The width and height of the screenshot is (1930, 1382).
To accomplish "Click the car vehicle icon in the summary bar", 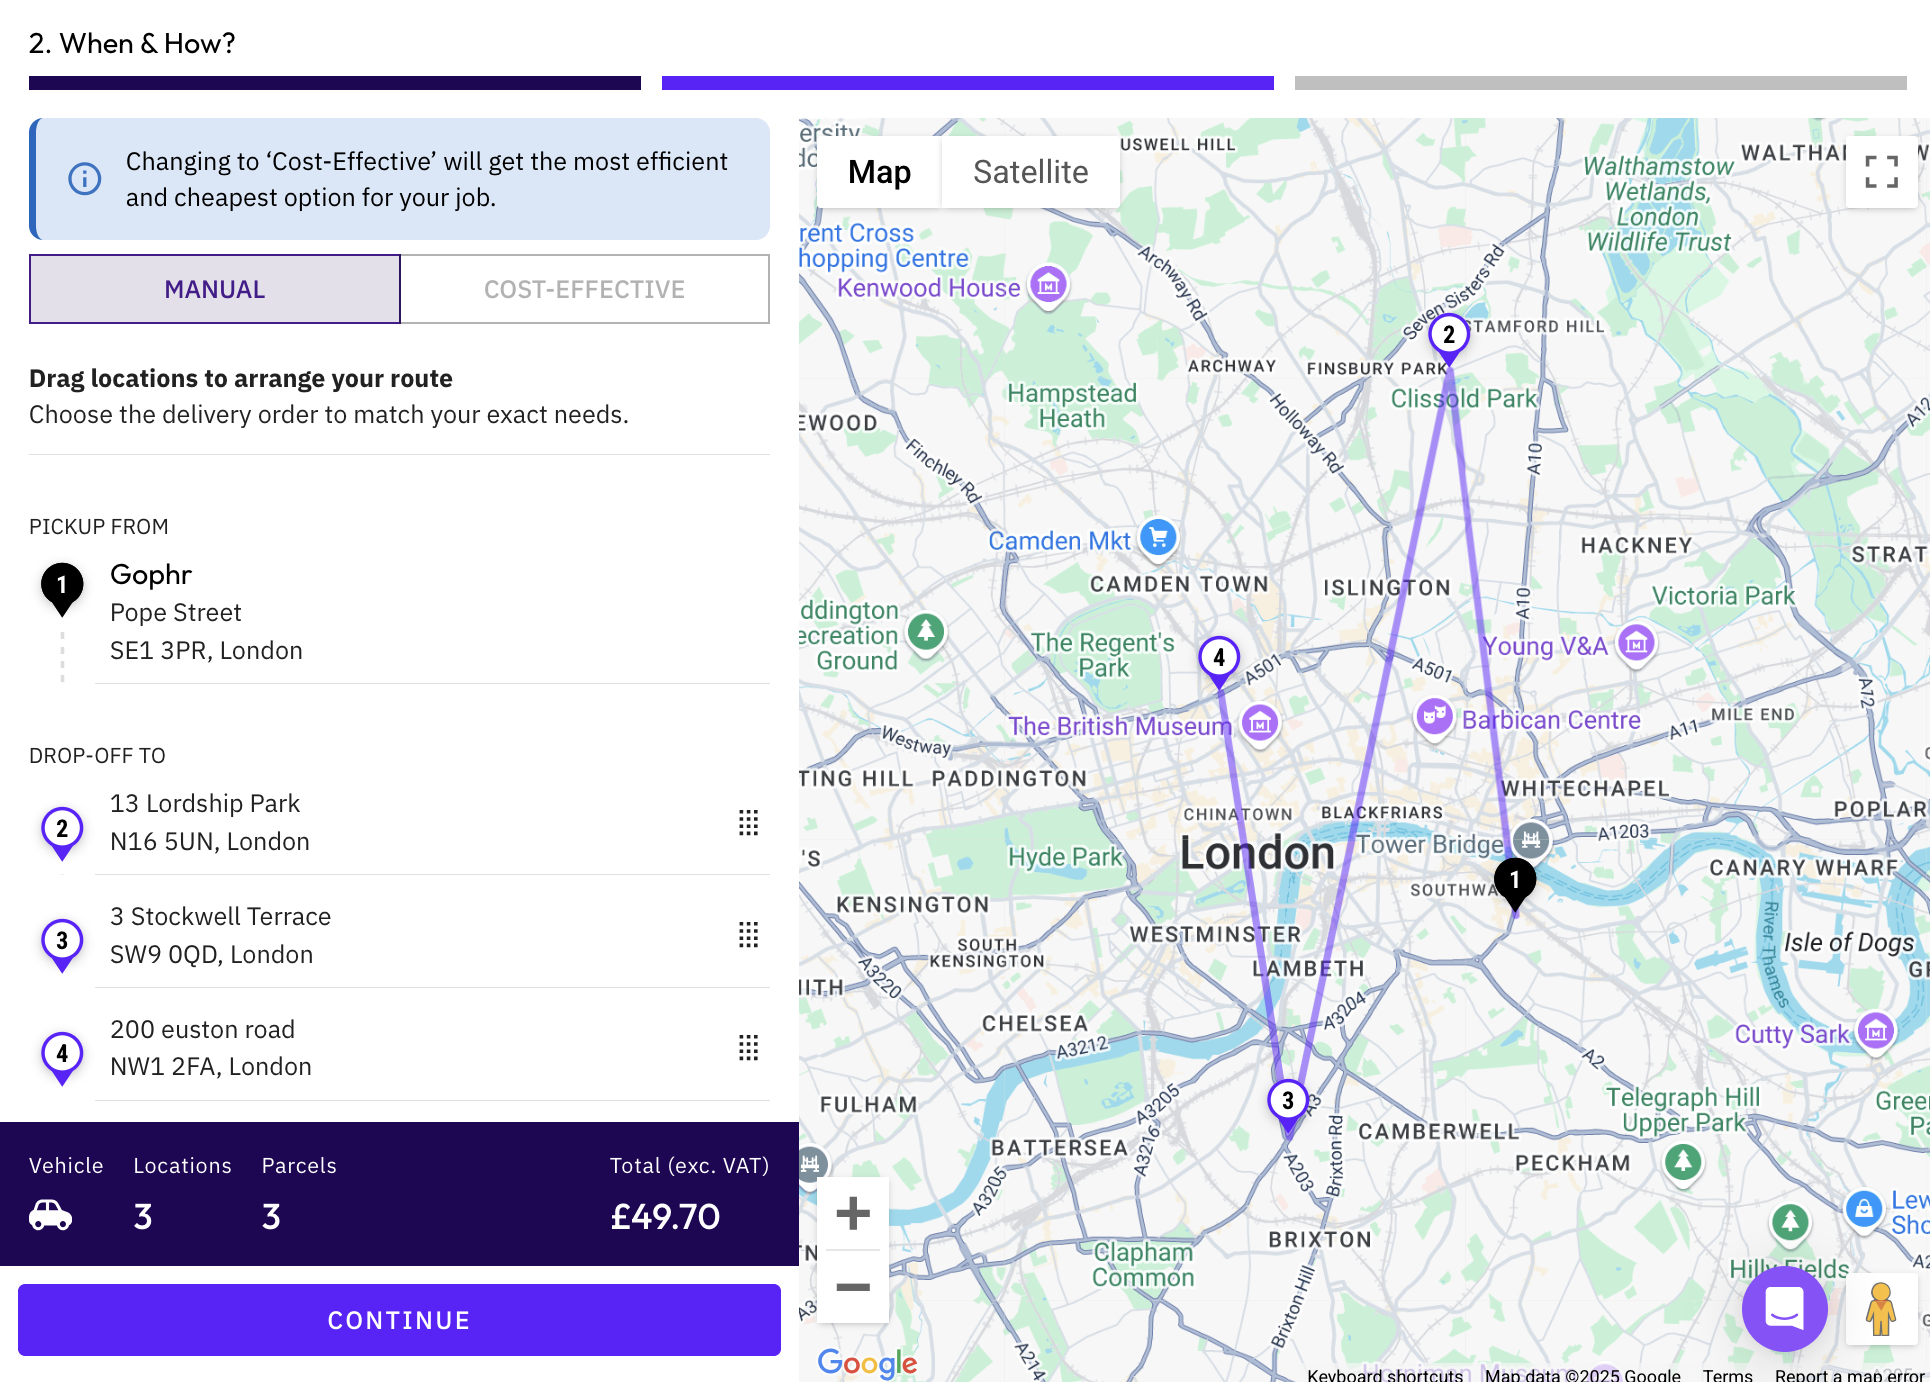I will point(50,1215).
